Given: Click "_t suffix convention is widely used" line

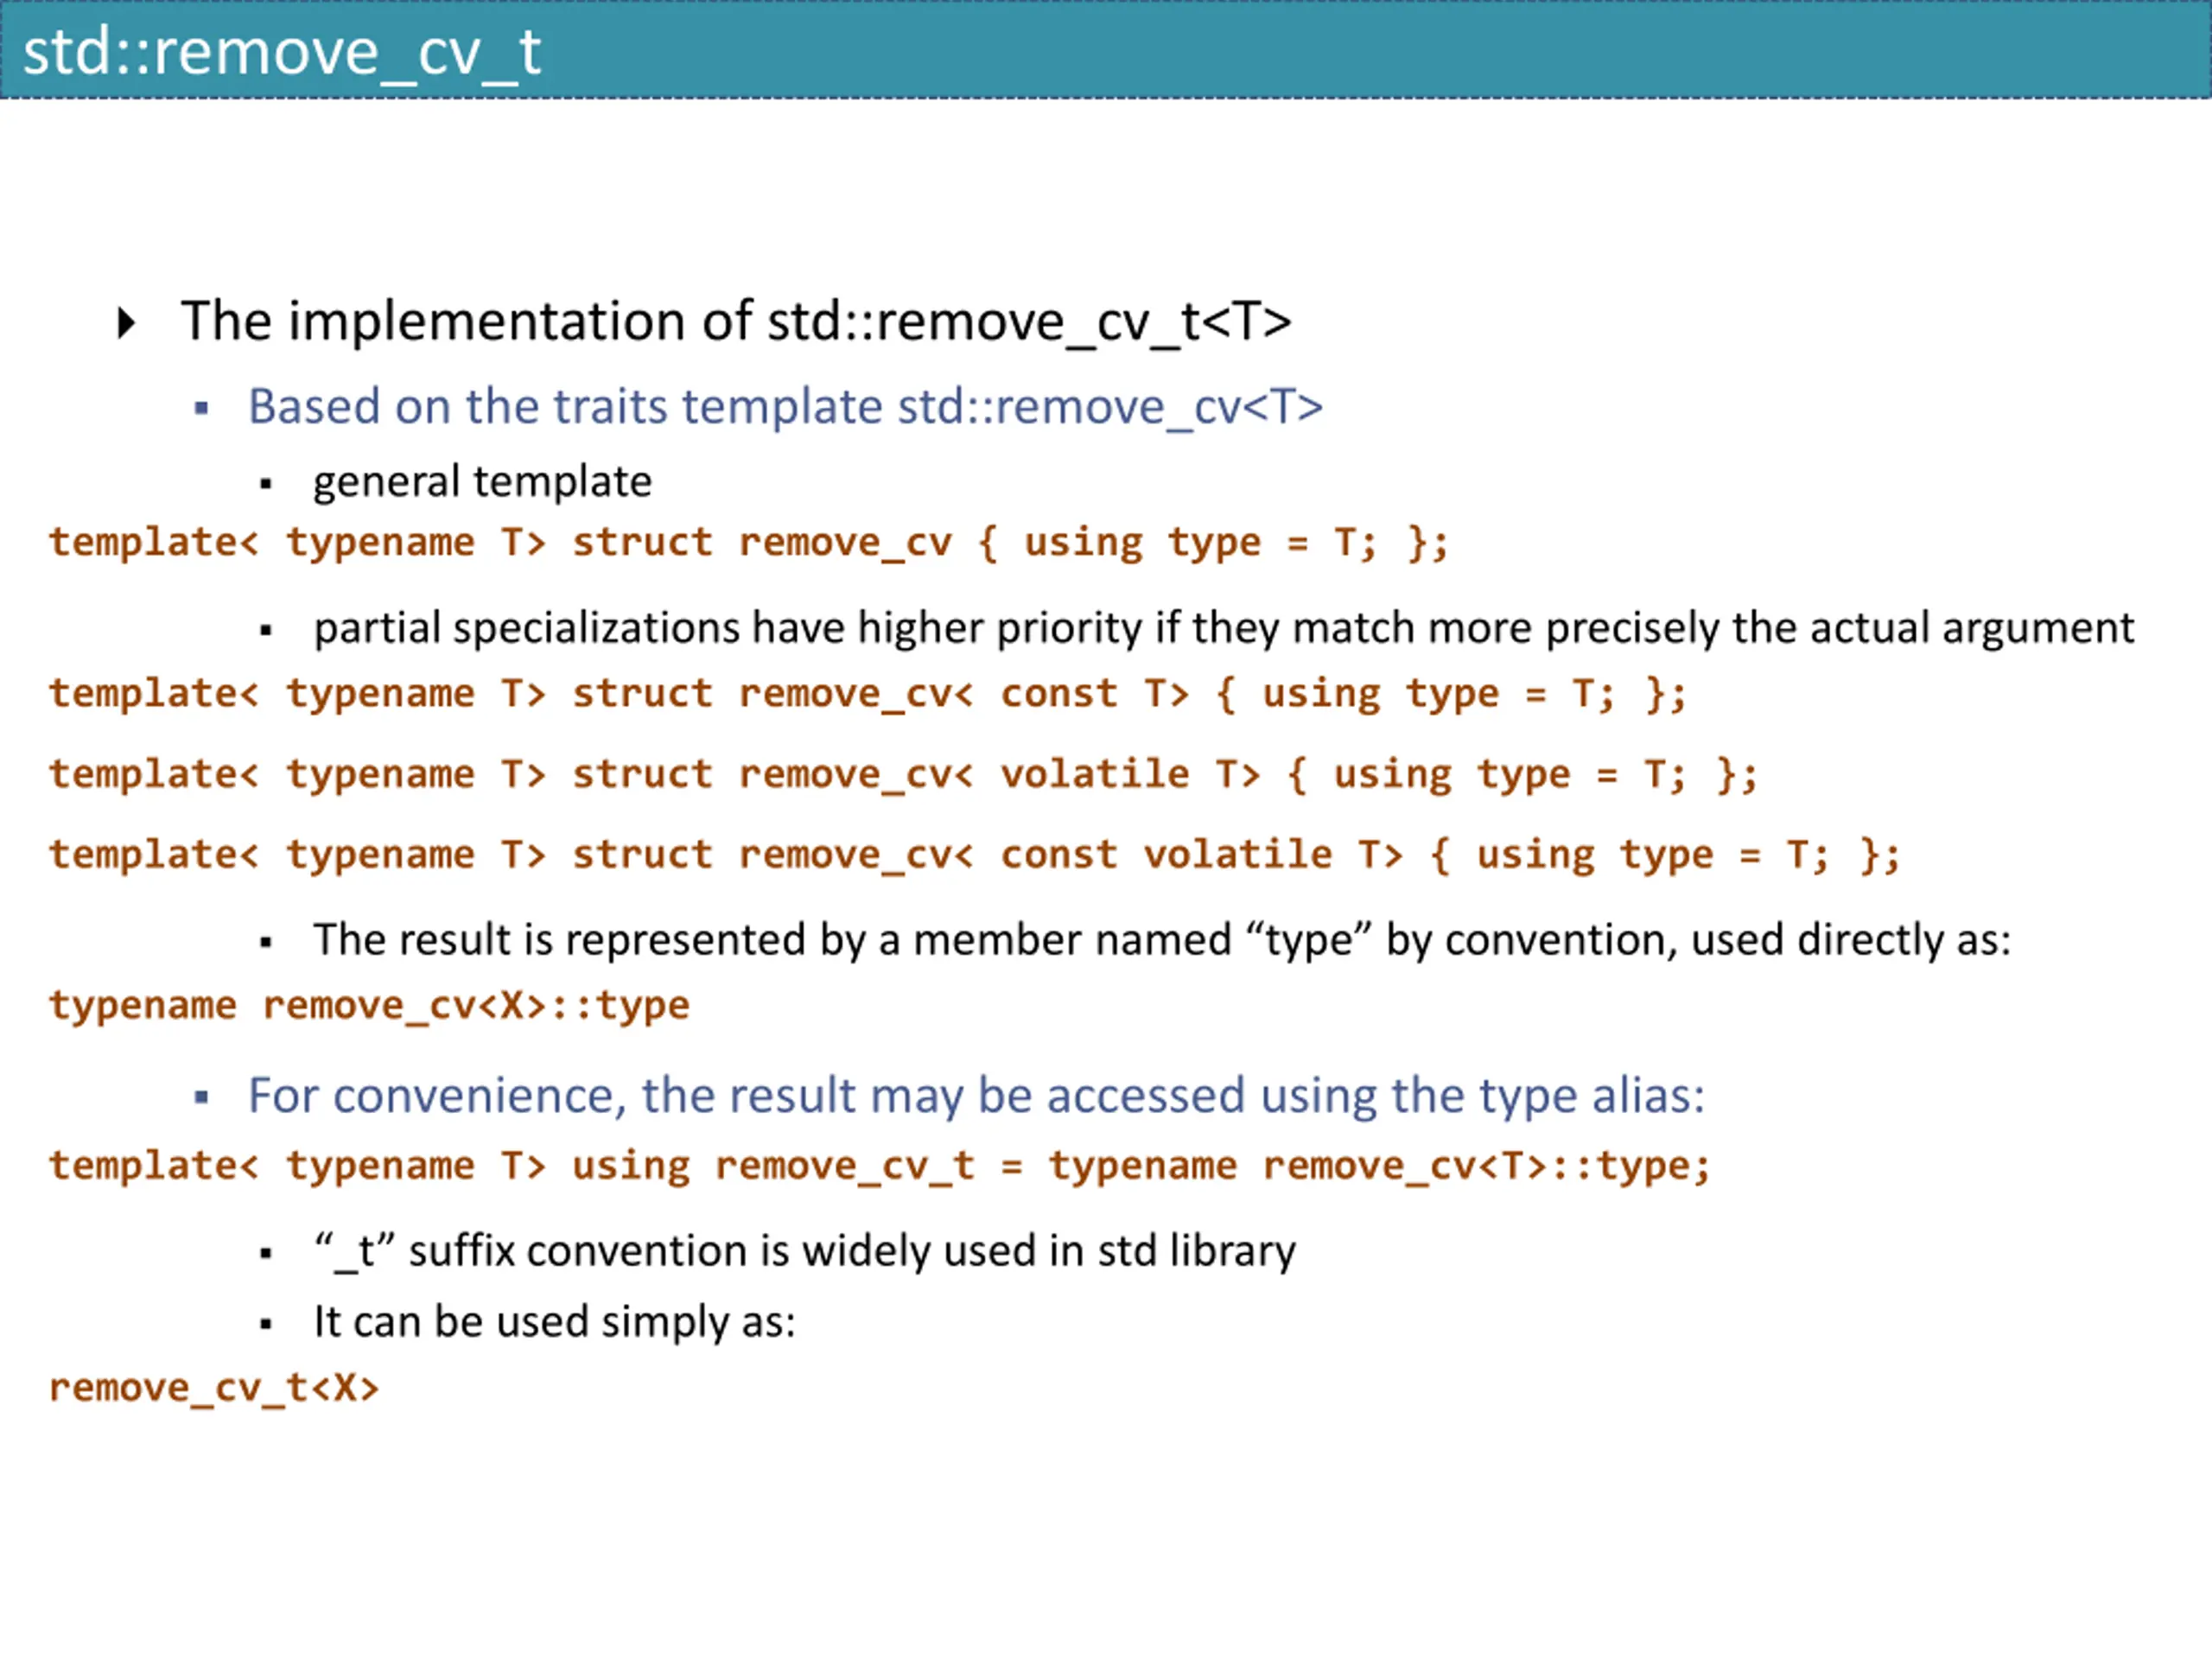Looking at the screenshot, I should click(x=805, y=1252).
